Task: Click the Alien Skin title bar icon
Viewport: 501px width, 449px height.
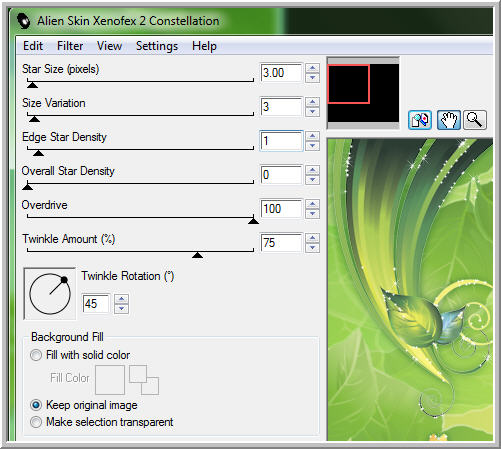Action: [x=24, y=21]
